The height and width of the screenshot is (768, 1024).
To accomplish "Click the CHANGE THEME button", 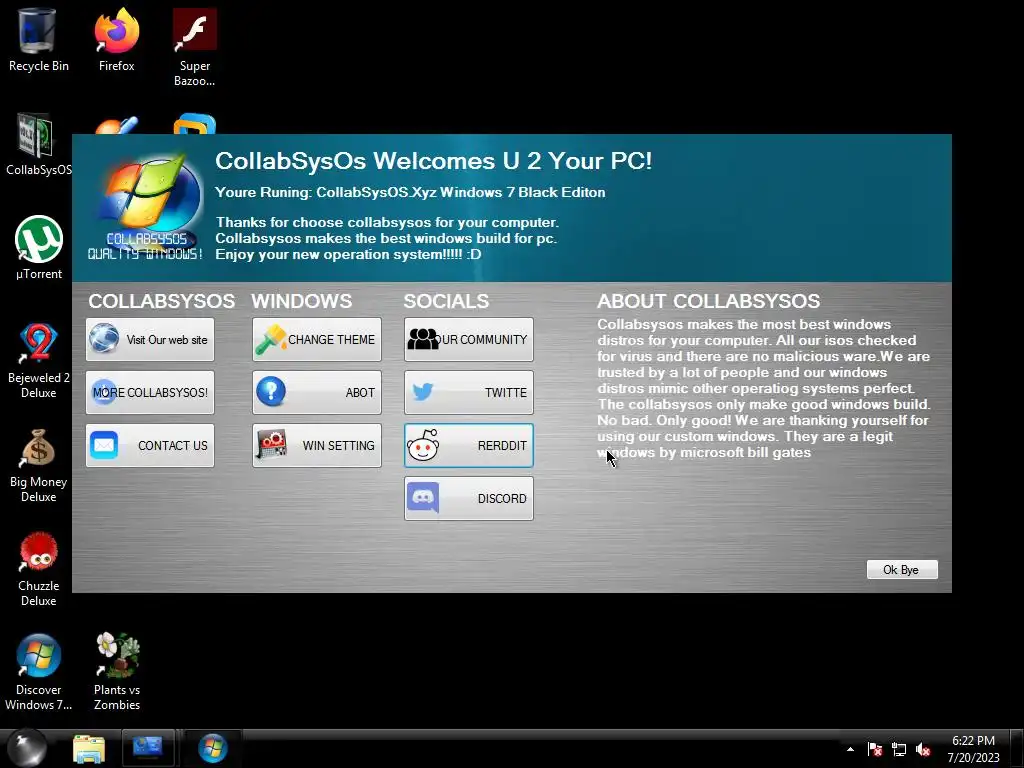I will (x=317, y=340).
